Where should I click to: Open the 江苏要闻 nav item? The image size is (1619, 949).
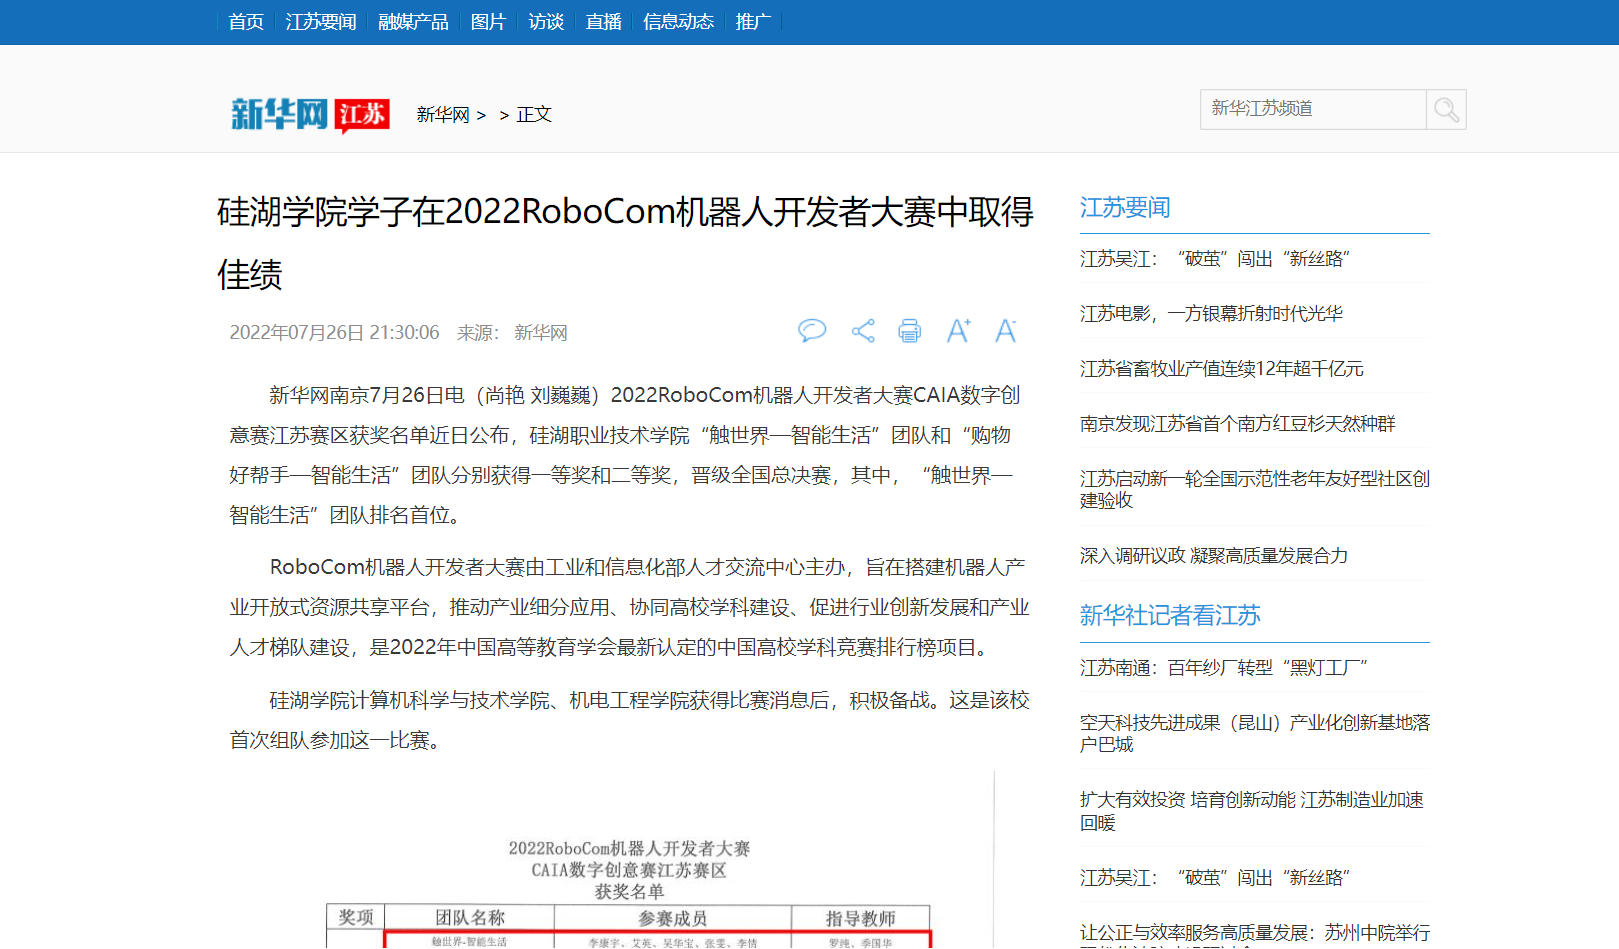[321, 22]
